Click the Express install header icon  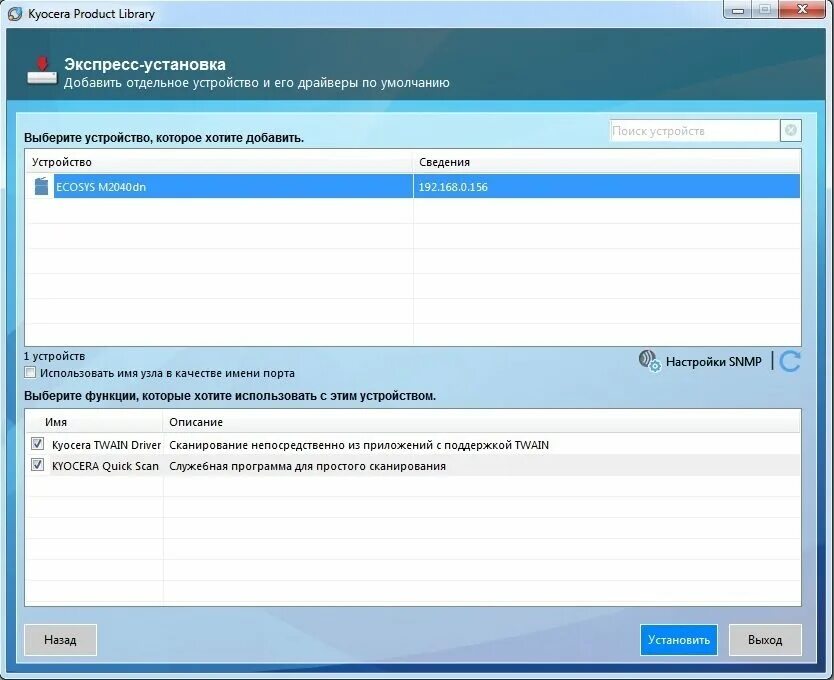(x=42, y=71)
